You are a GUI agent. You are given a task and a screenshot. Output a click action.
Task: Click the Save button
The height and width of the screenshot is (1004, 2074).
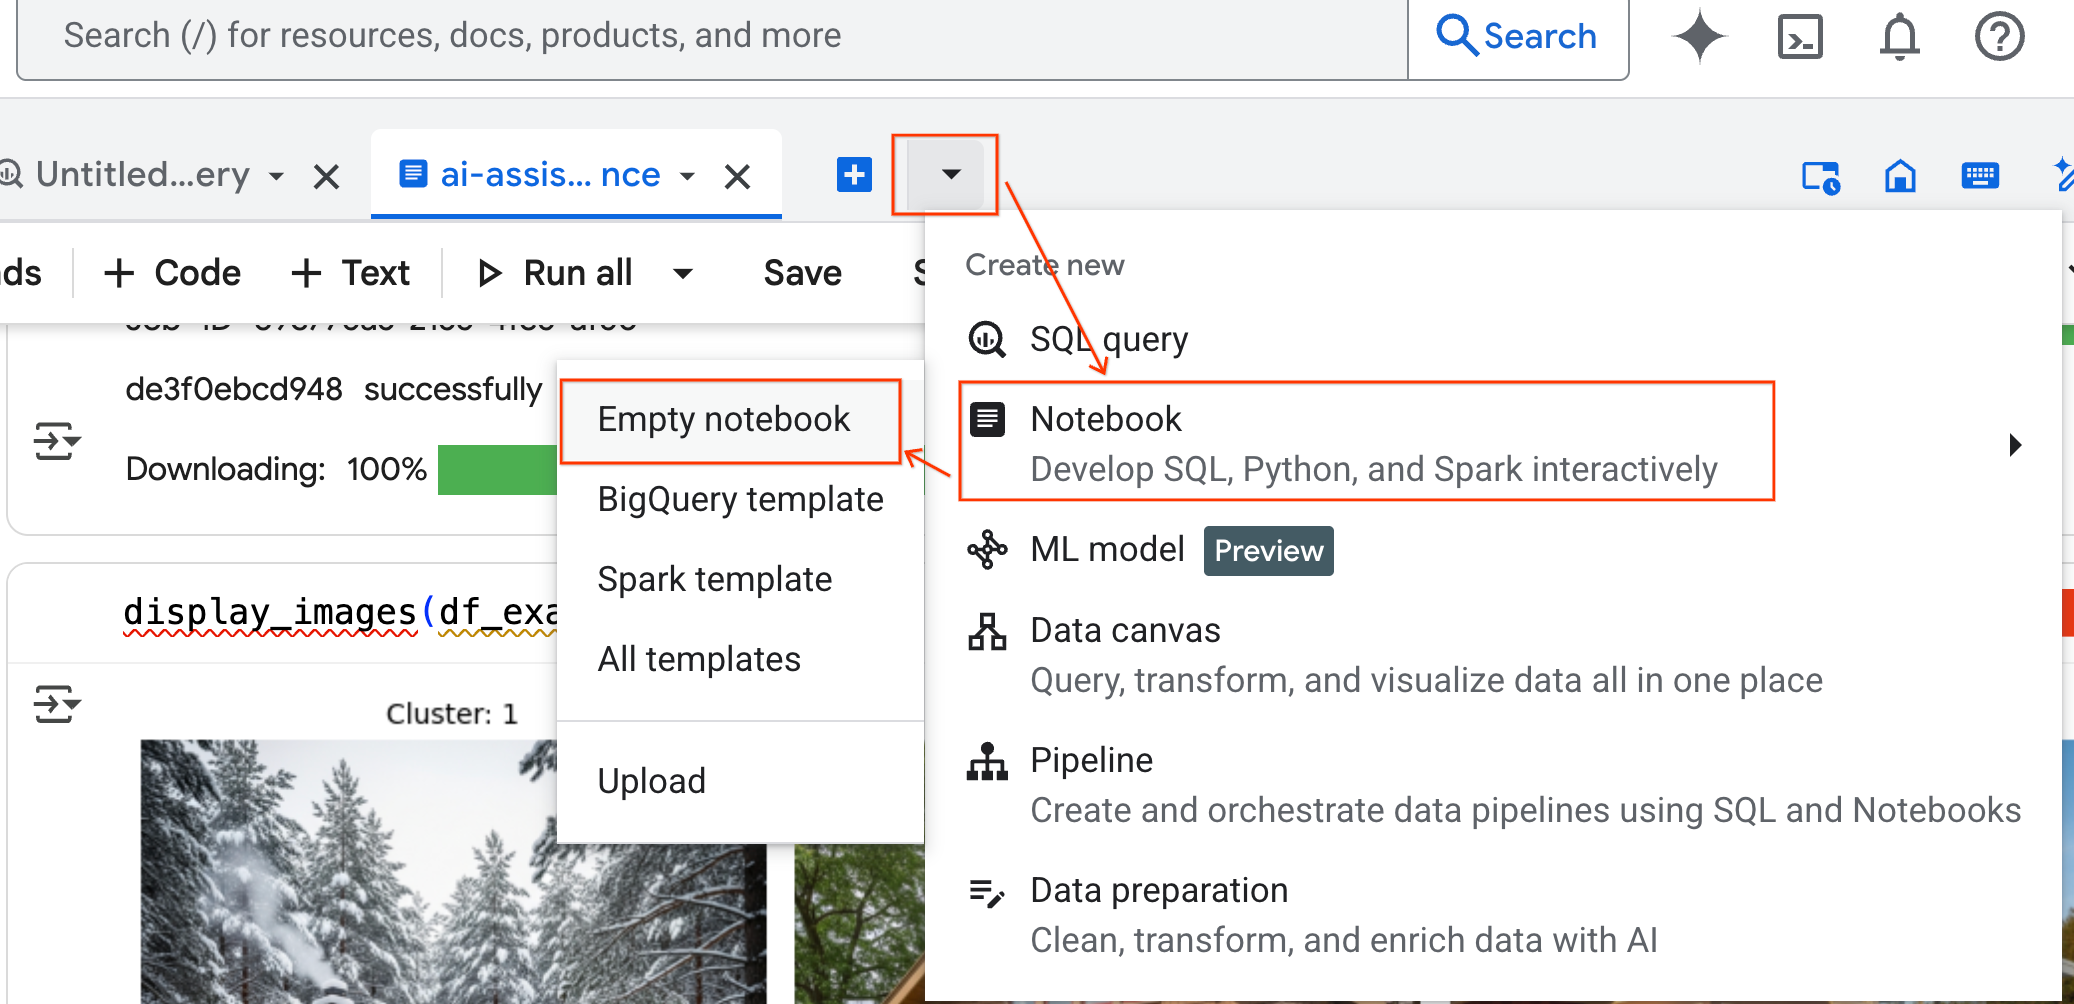(801, 272)
